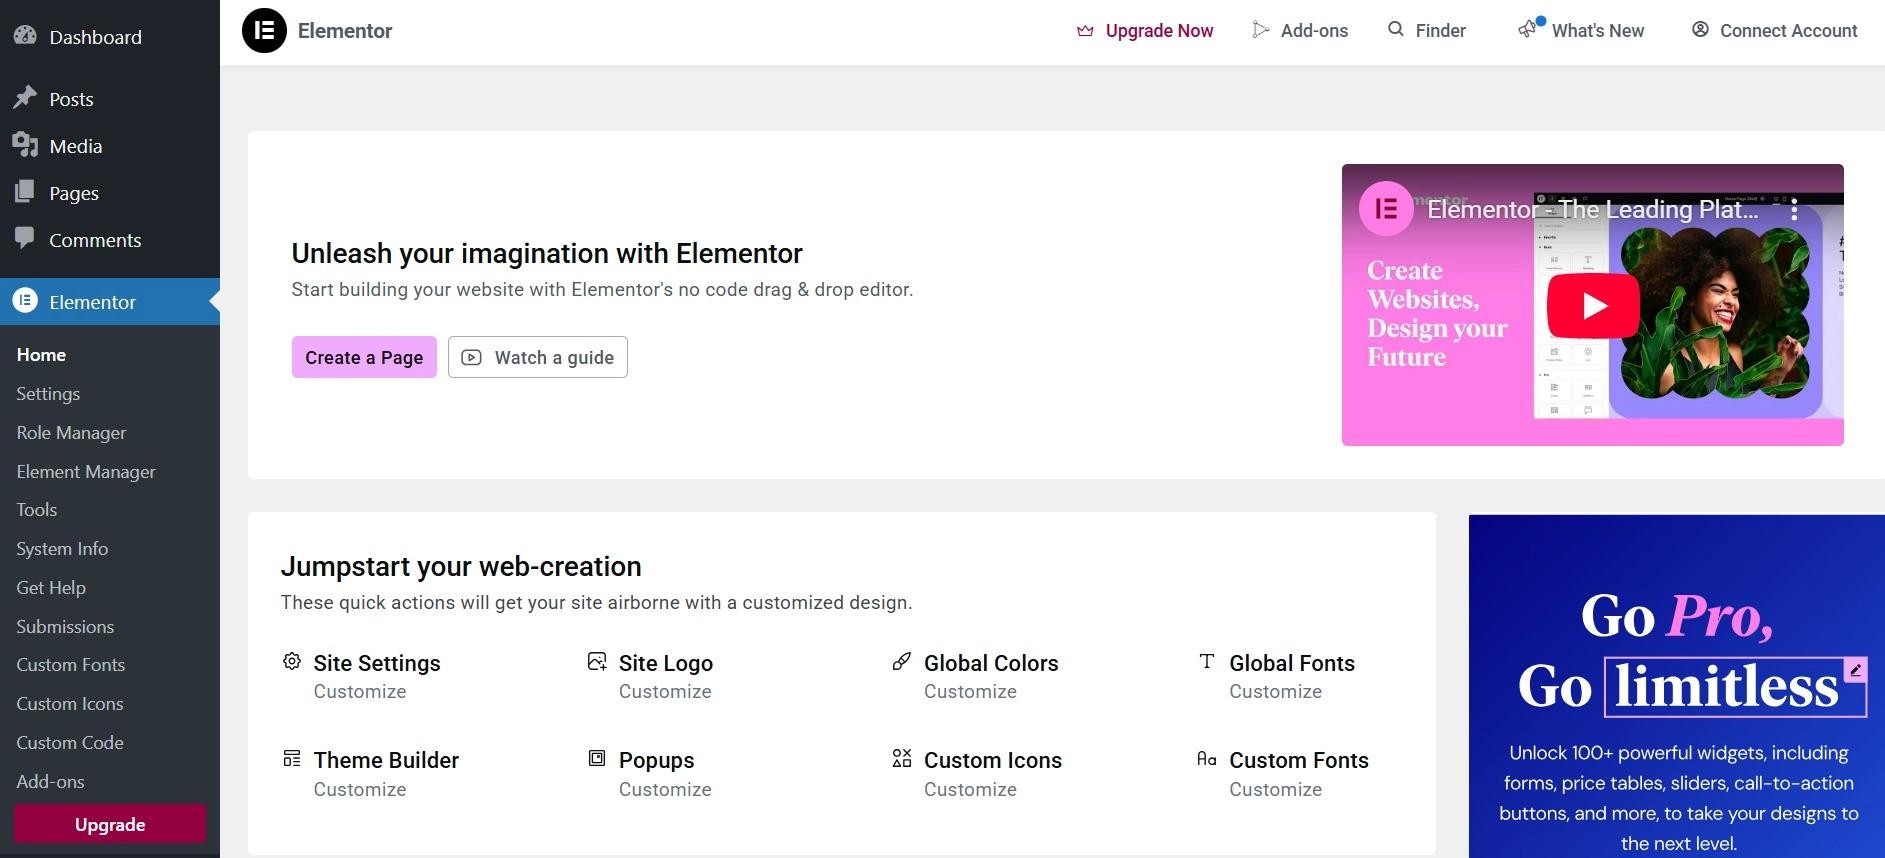
Task: Open Add-ons in the sidebar submenu
Action: point(50,782)
